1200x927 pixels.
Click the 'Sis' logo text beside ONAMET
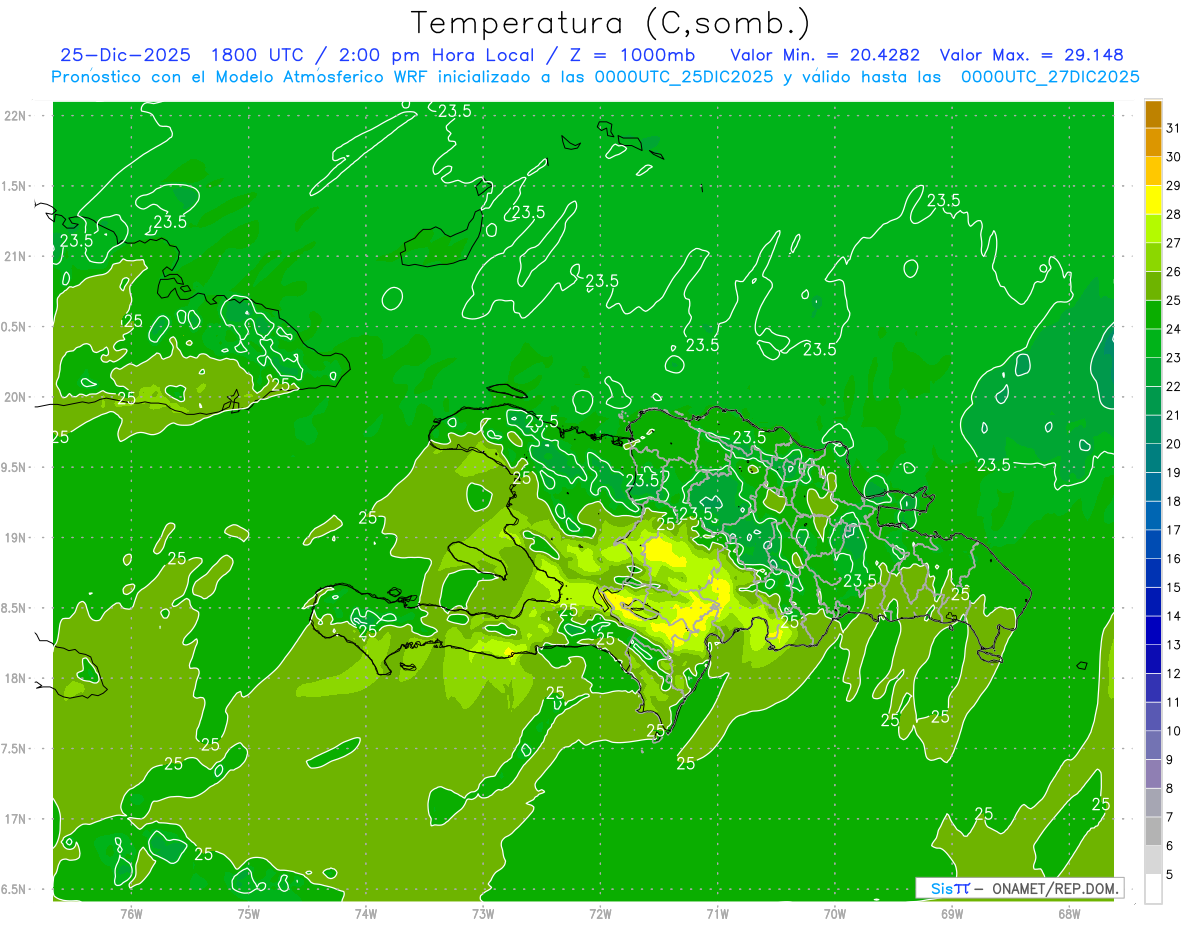(941, 888)
